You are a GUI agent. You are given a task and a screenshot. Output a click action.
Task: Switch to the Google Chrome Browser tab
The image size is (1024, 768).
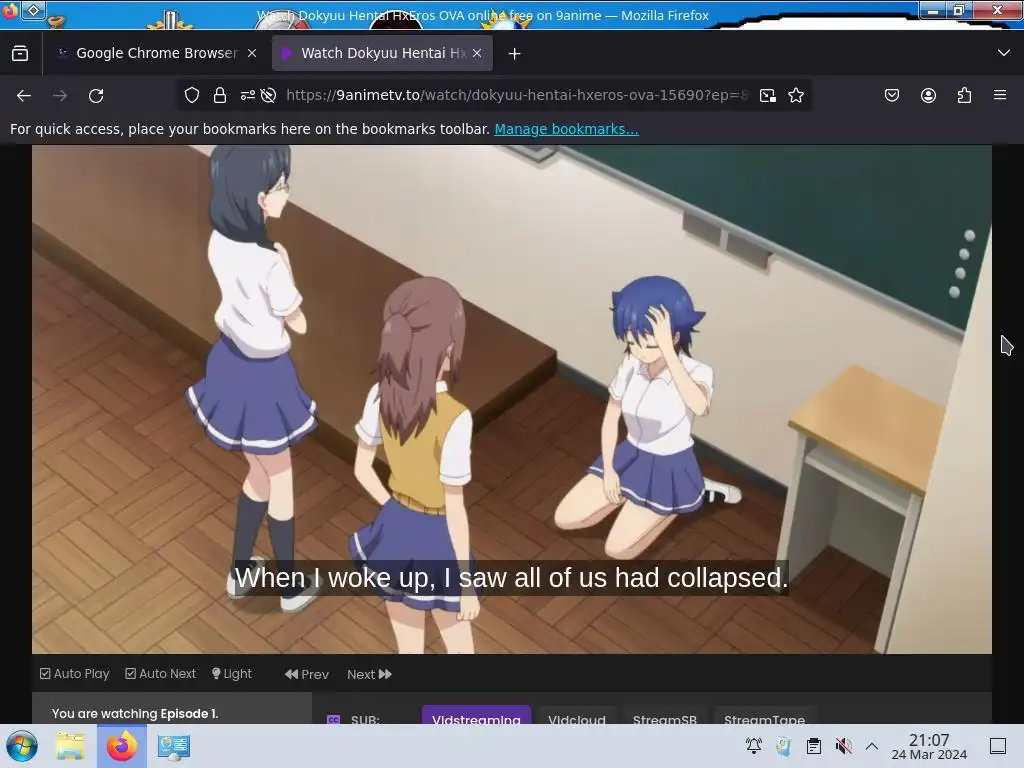click(157, 53)
